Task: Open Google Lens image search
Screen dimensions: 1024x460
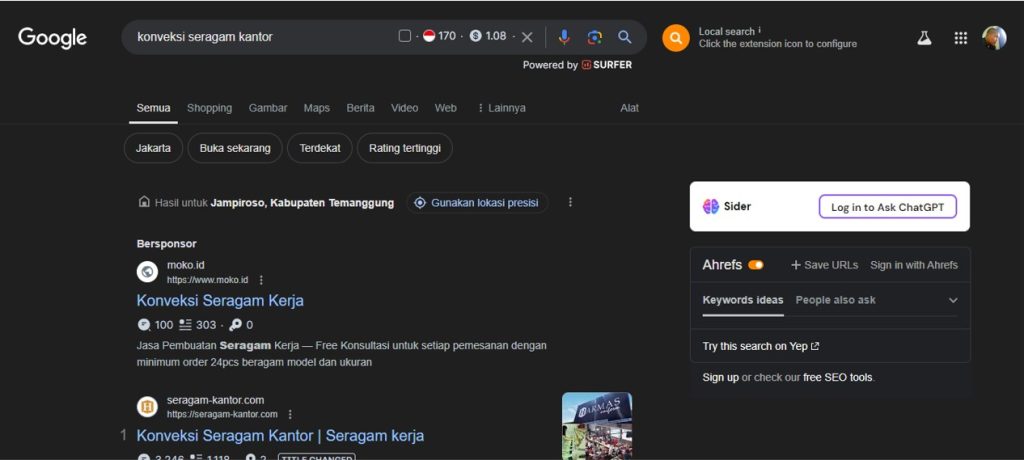Action: coord(594,37)
